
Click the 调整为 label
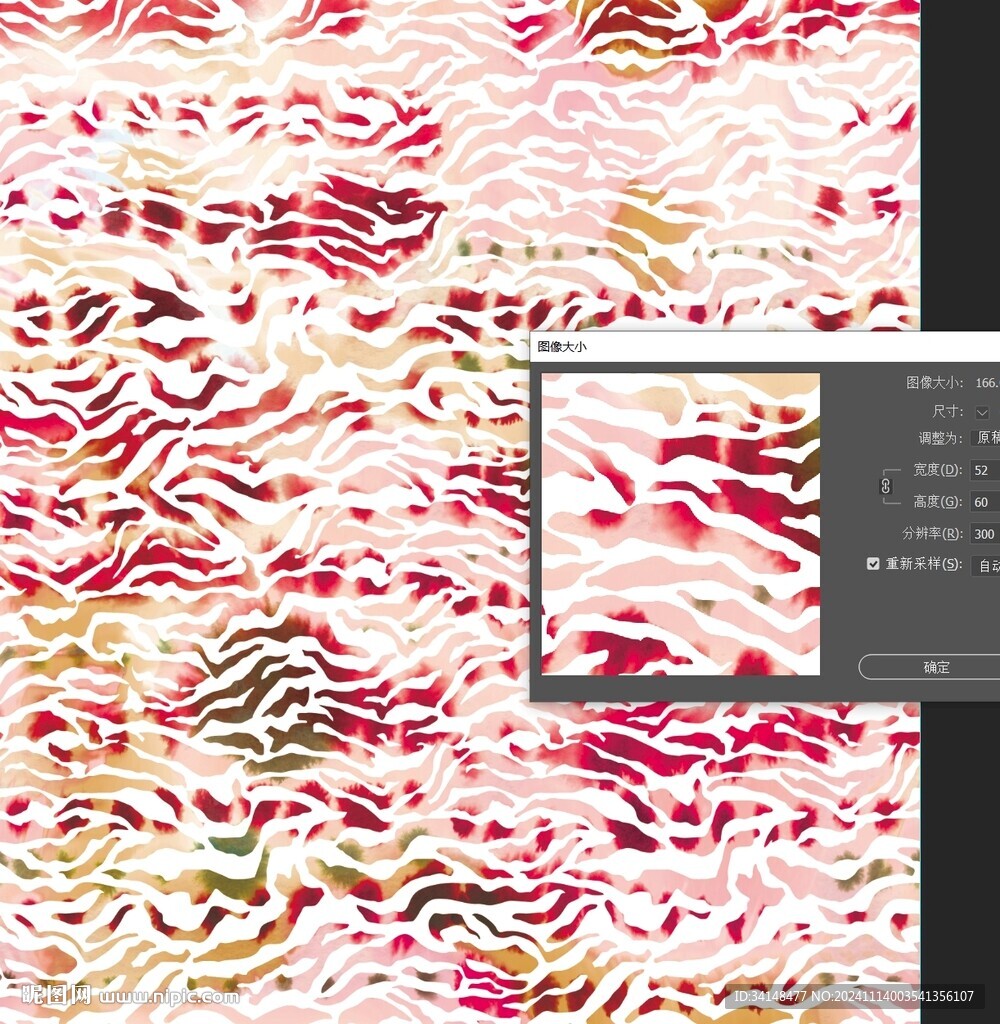point(940,438)
